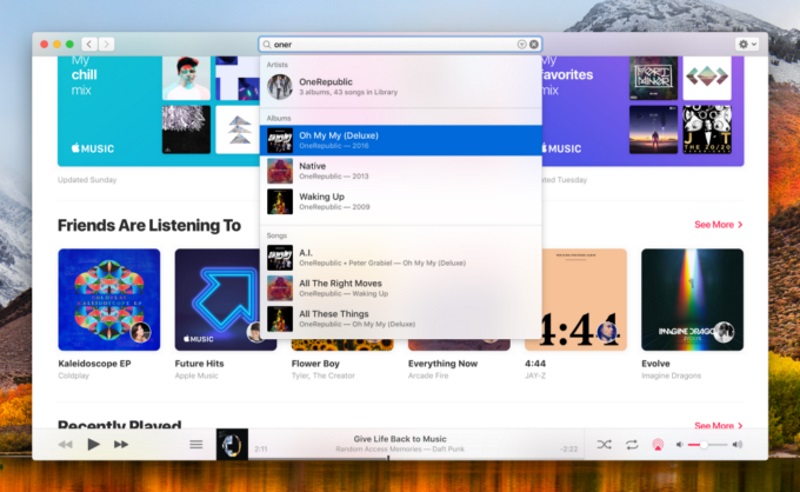Click See More beside Recently Played

click(718, 426)
